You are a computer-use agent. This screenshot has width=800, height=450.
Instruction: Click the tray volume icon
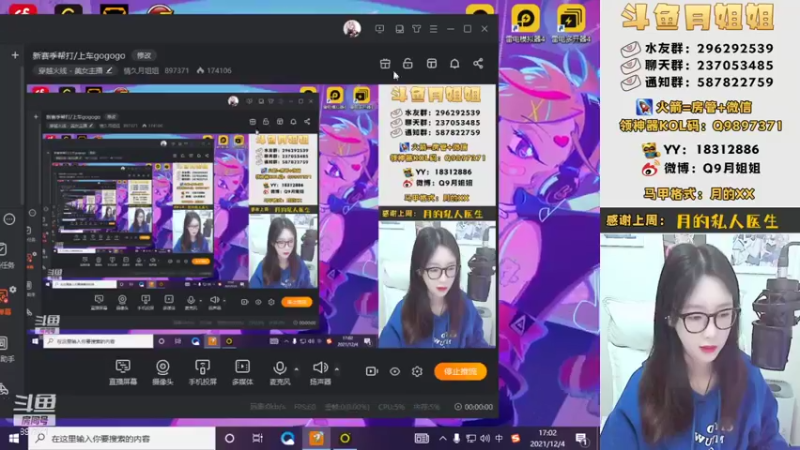(485, 438)
